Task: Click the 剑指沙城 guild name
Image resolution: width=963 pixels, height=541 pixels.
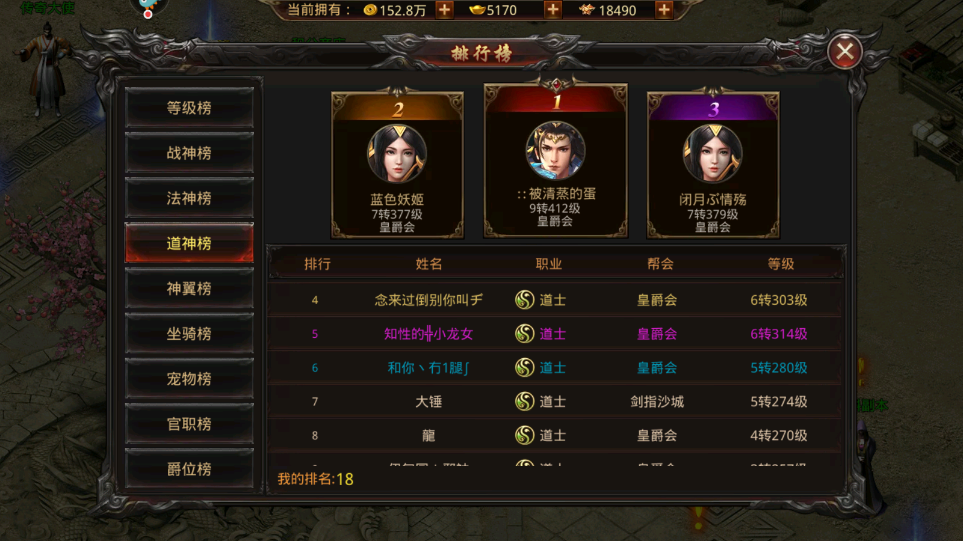Action: point(657,402)
